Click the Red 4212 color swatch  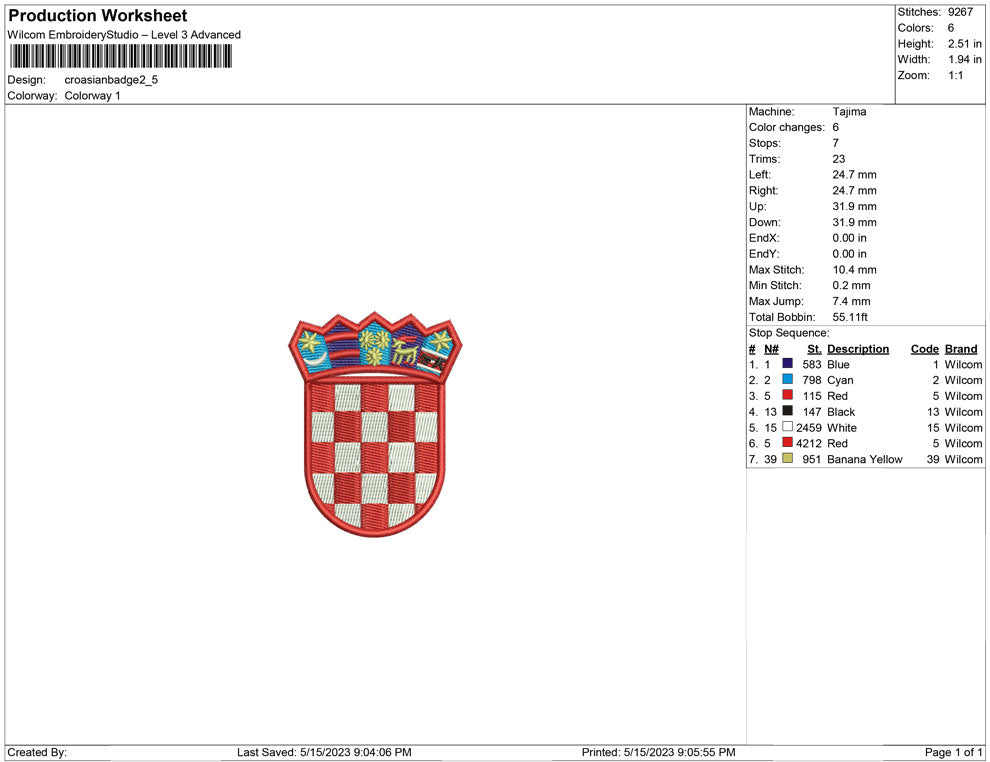click(786, 443)
